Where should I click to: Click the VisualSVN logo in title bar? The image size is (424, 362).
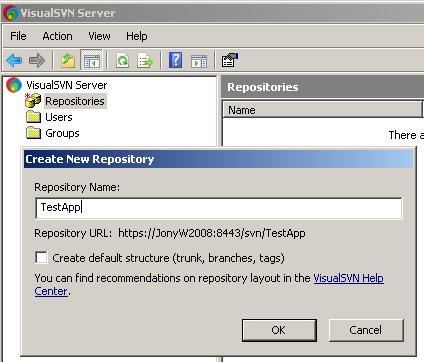pyautogui.click(x=10, y=13)
